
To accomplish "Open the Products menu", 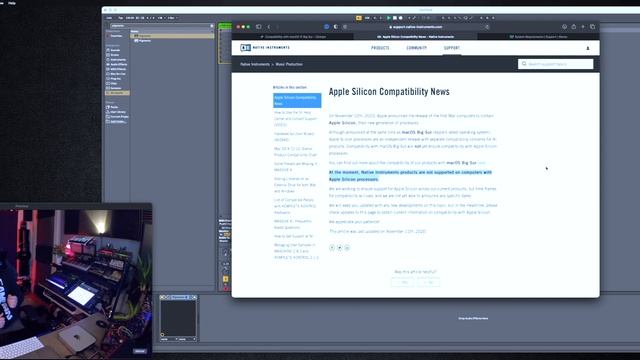I will 380,48.
